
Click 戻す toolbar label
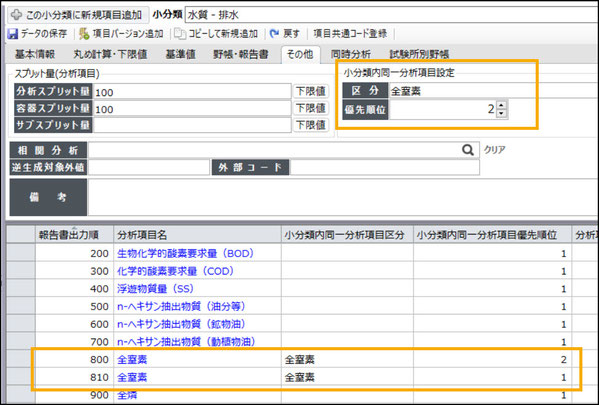291,34
